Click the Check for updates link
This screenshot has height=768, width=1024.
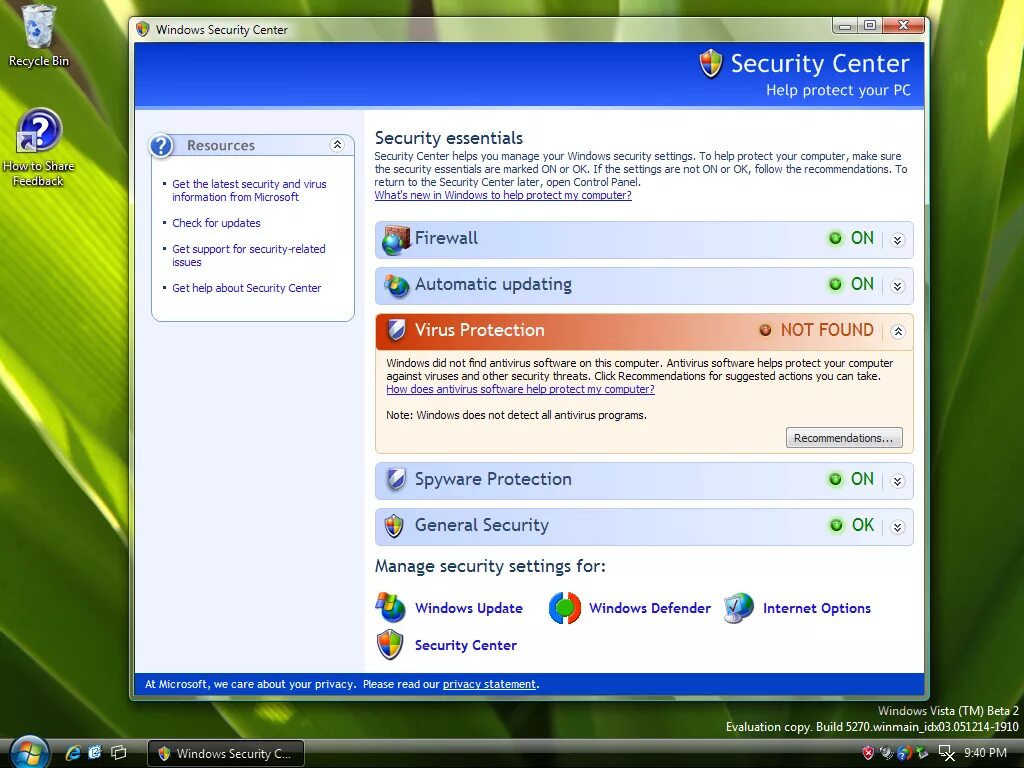(x=216, y=223)
